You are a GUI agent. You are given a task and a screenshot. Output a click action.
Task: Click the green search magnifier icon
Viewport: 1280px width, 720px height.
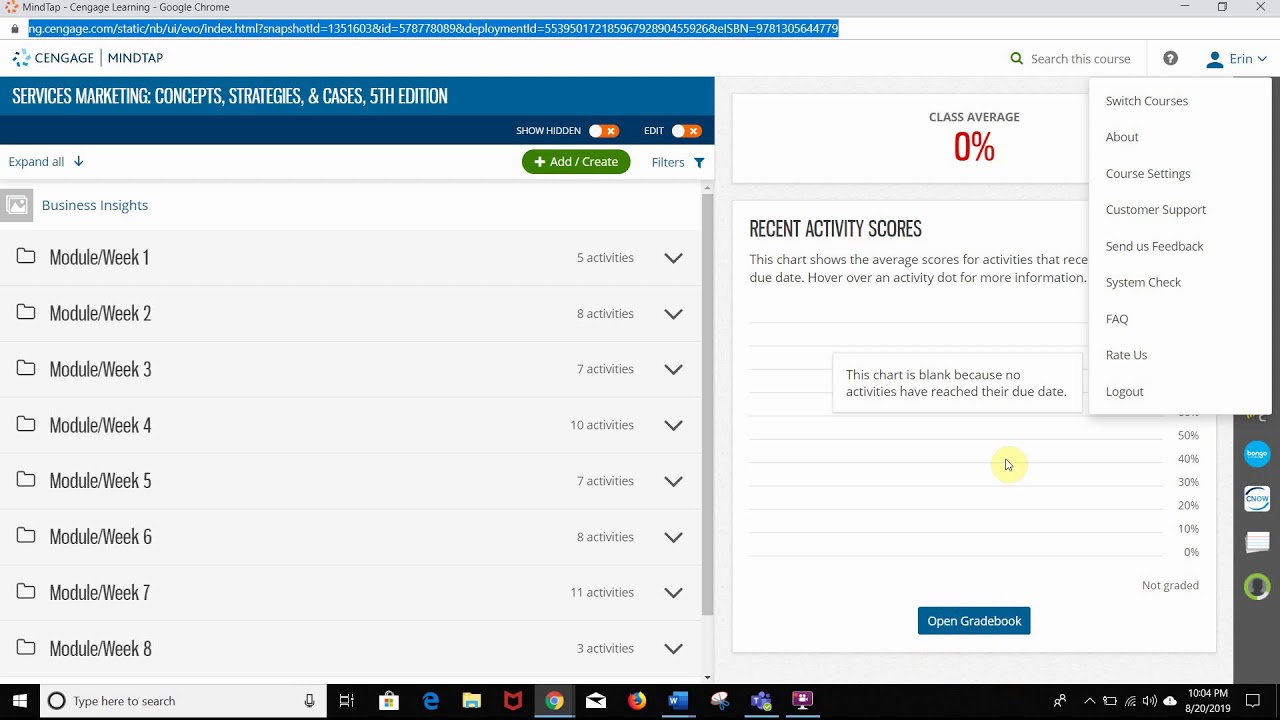tap(1017, 59)
